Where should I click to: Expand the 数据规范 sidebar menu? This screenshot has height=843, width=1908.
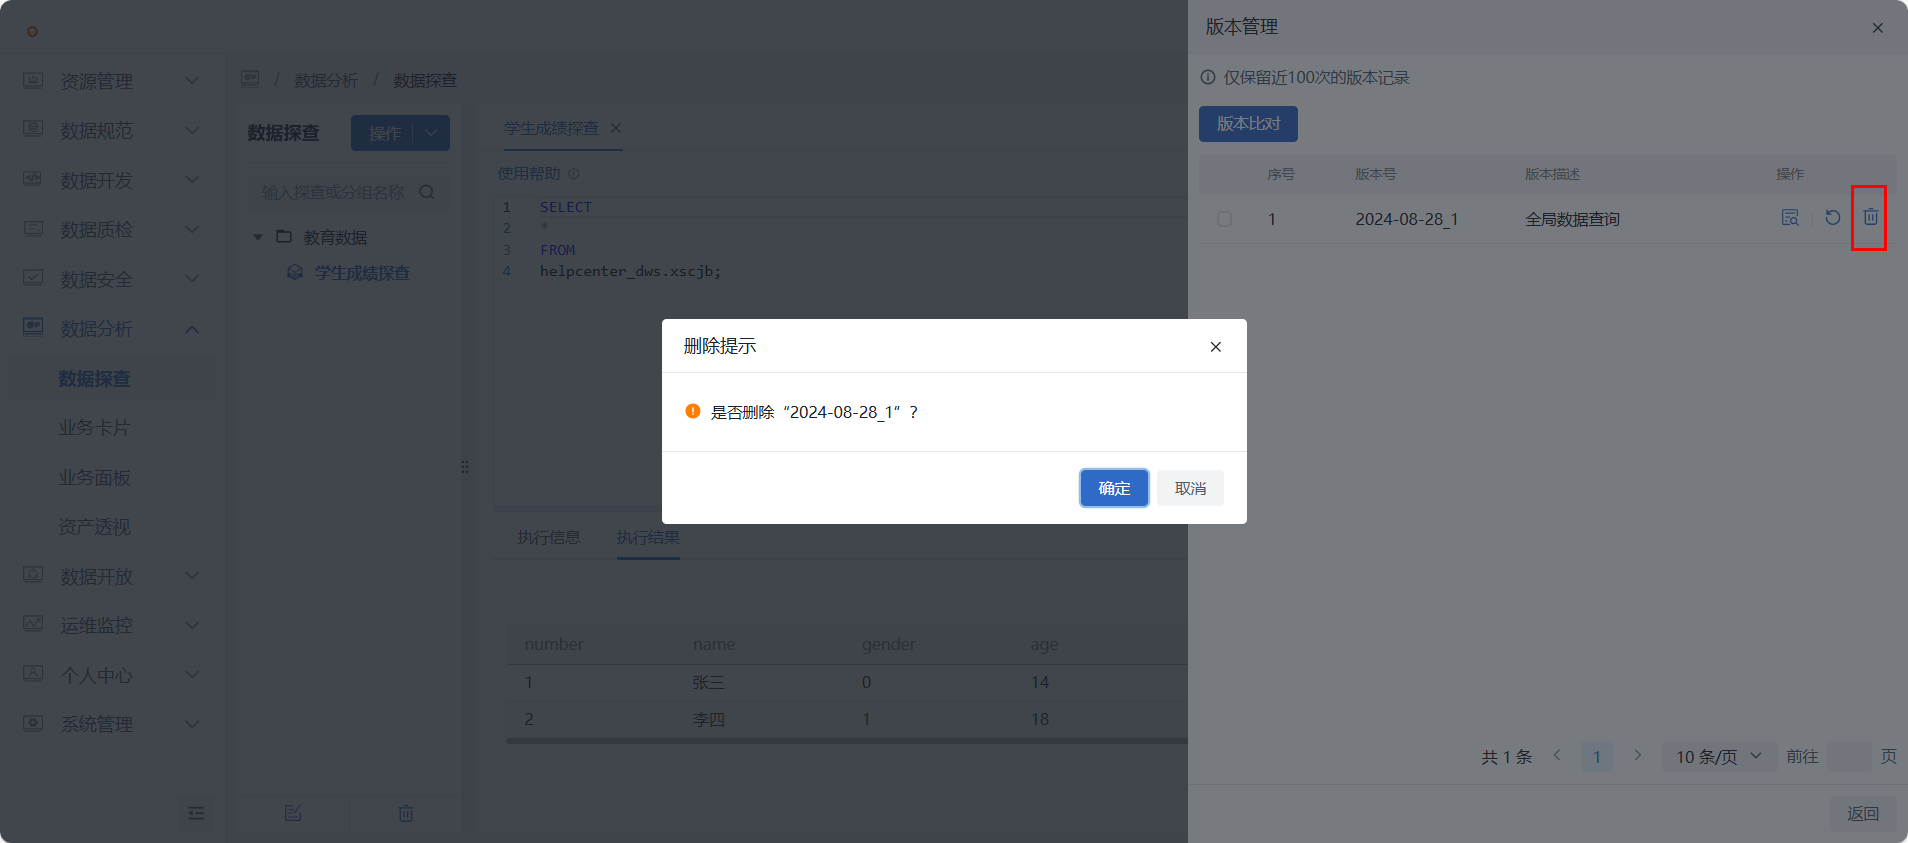pyautogui.click(x=192, y=130)
